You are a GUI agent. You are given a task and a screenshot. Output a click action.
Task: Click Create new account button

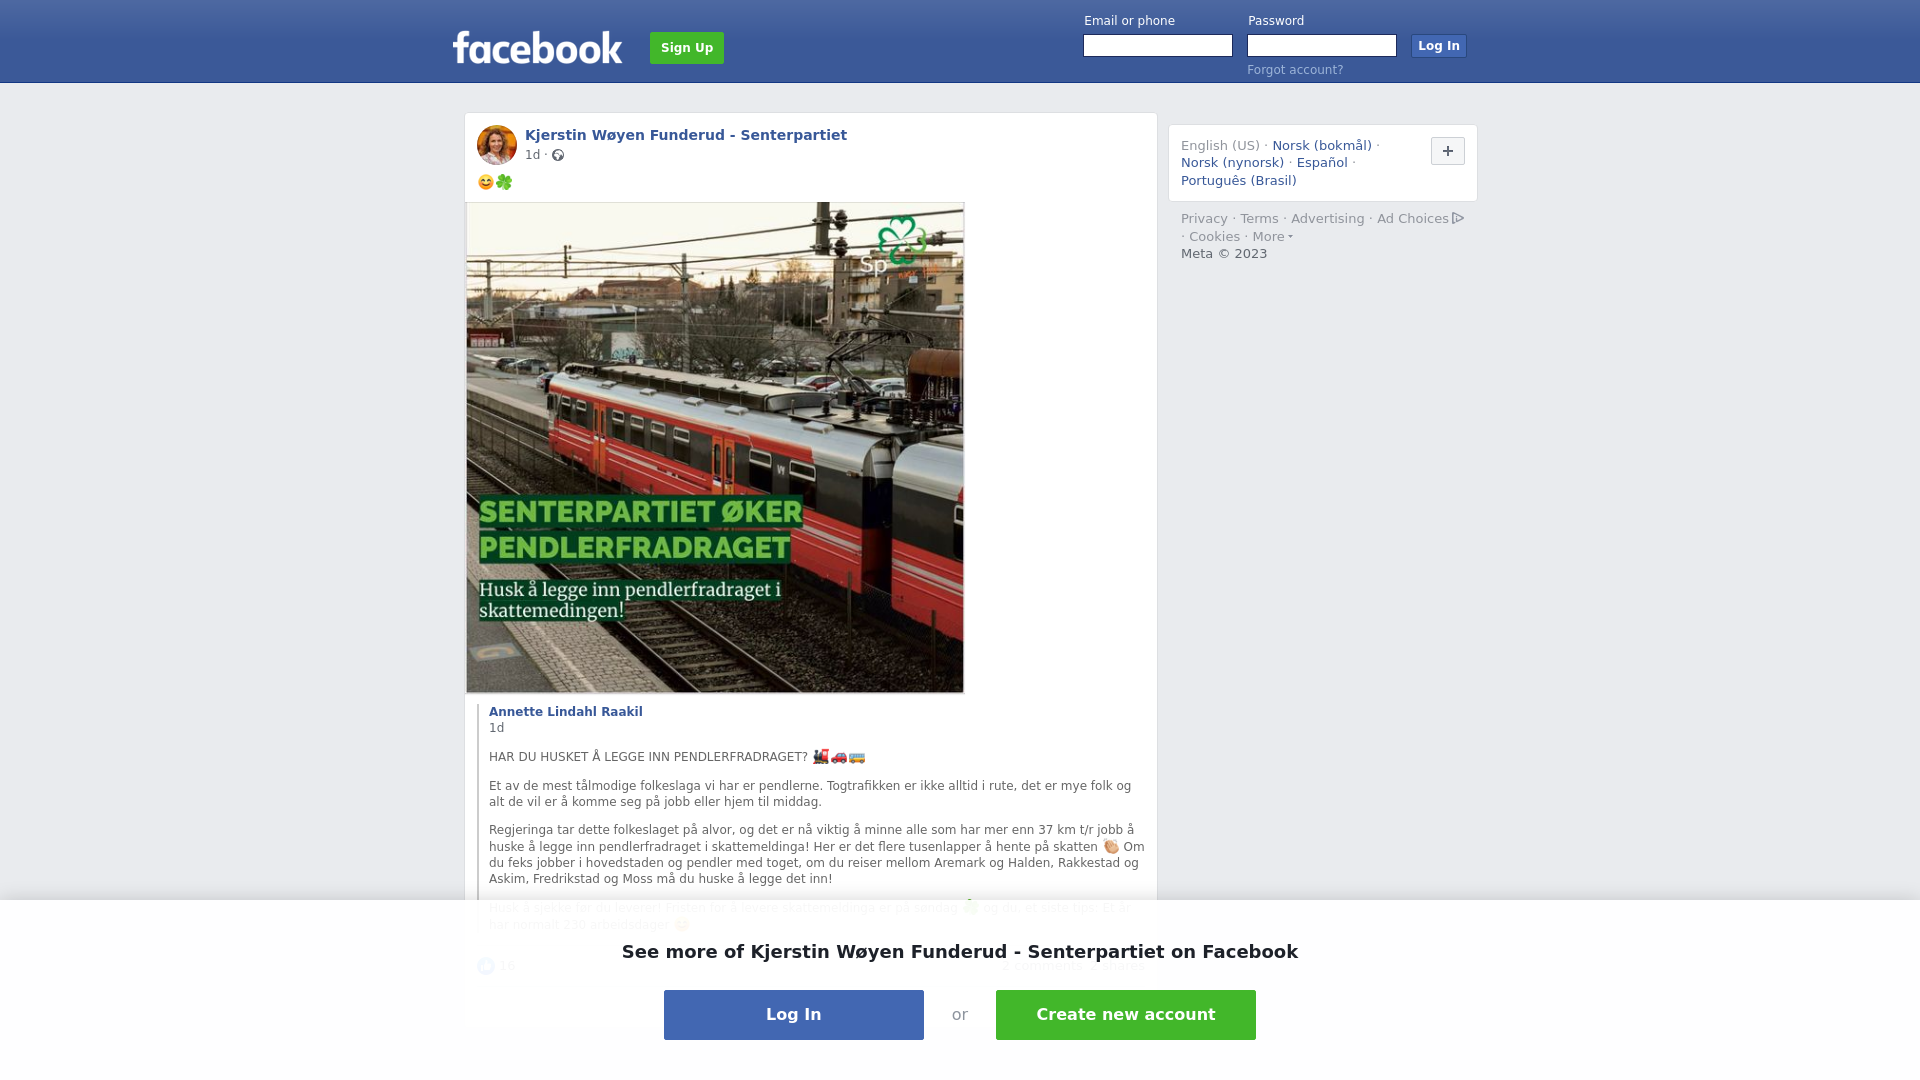[x=1126, y=1015]
